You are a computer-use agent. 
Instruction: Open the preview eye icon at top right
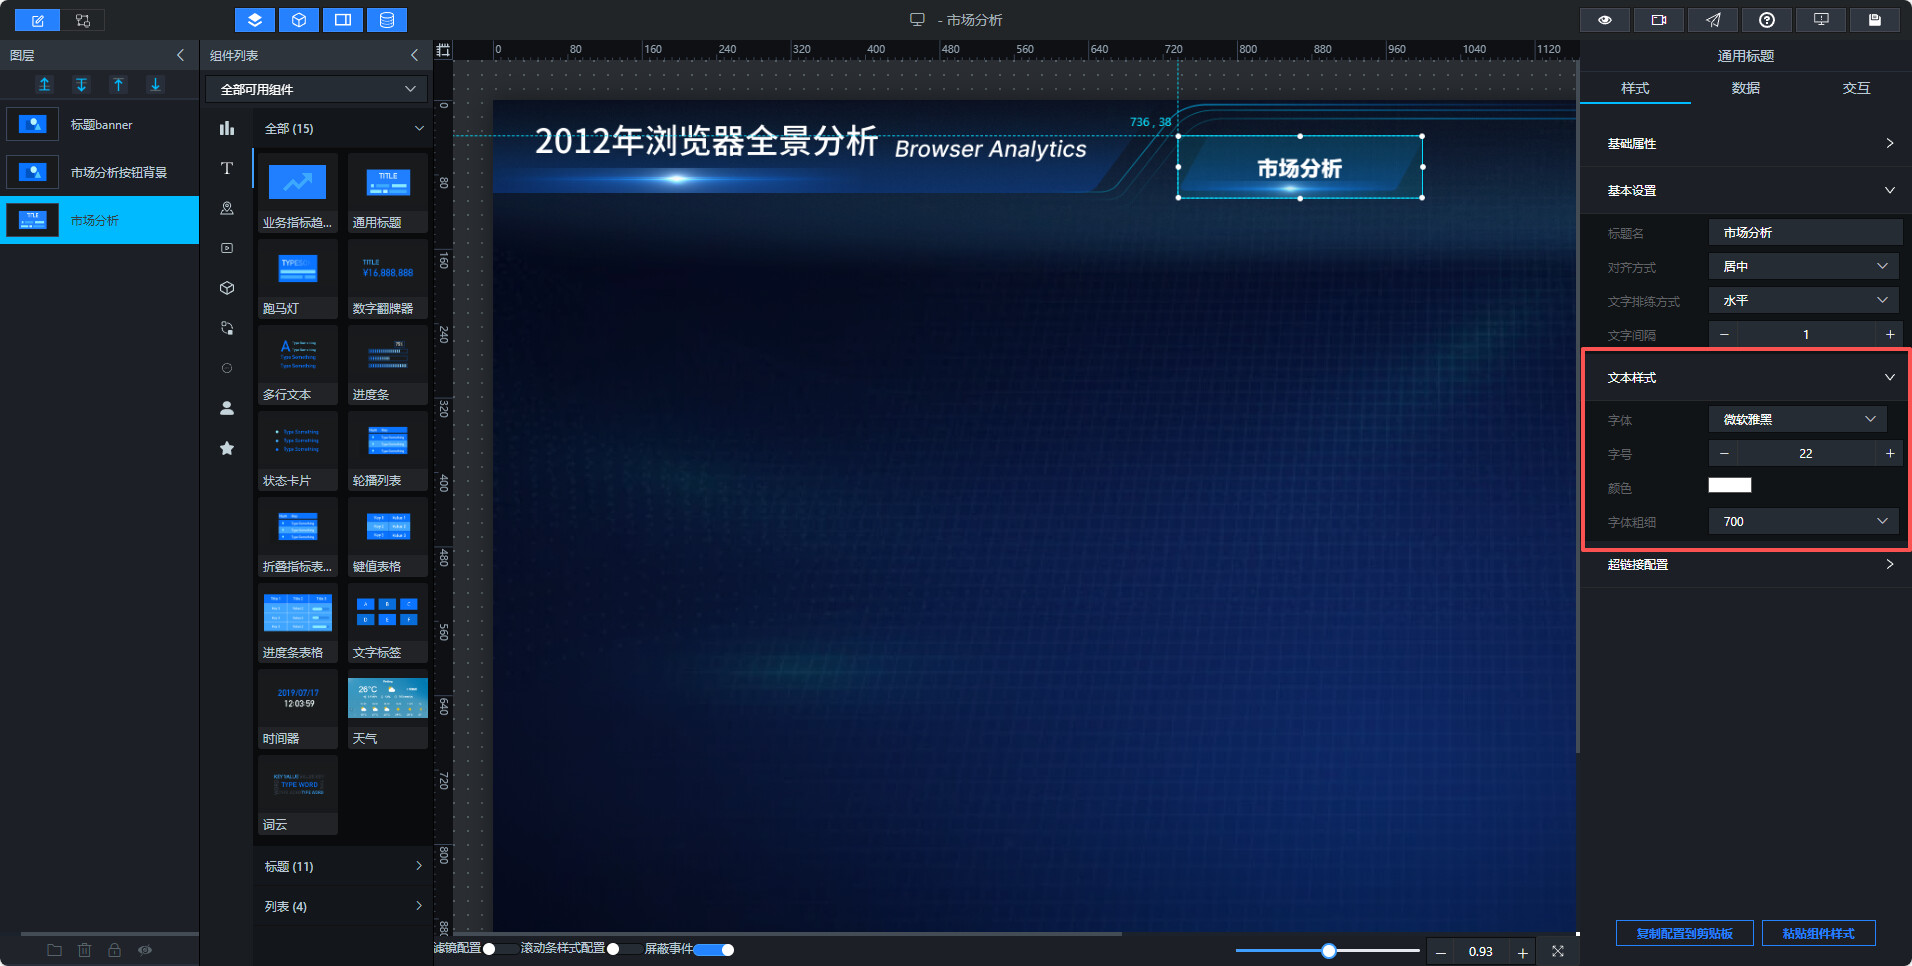pyautogui.click(x=1605, y=20)
